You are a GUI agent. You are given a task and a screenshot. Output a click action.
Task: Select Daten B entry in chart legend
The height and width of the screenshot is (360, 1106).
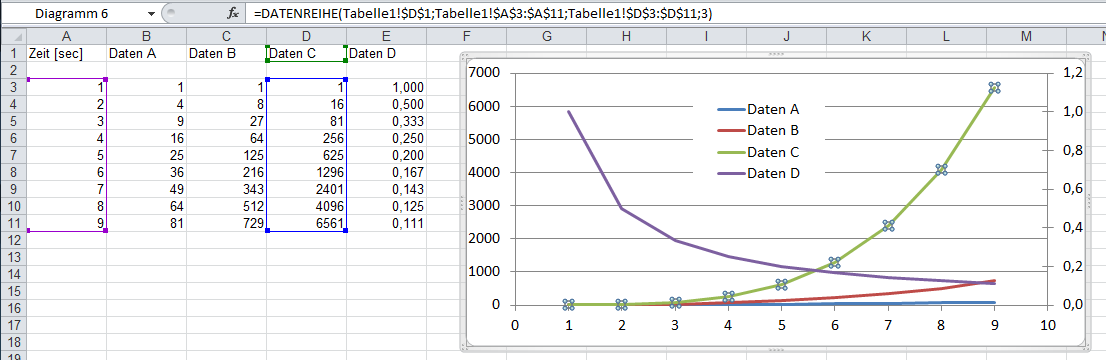[x=758, y=131]
